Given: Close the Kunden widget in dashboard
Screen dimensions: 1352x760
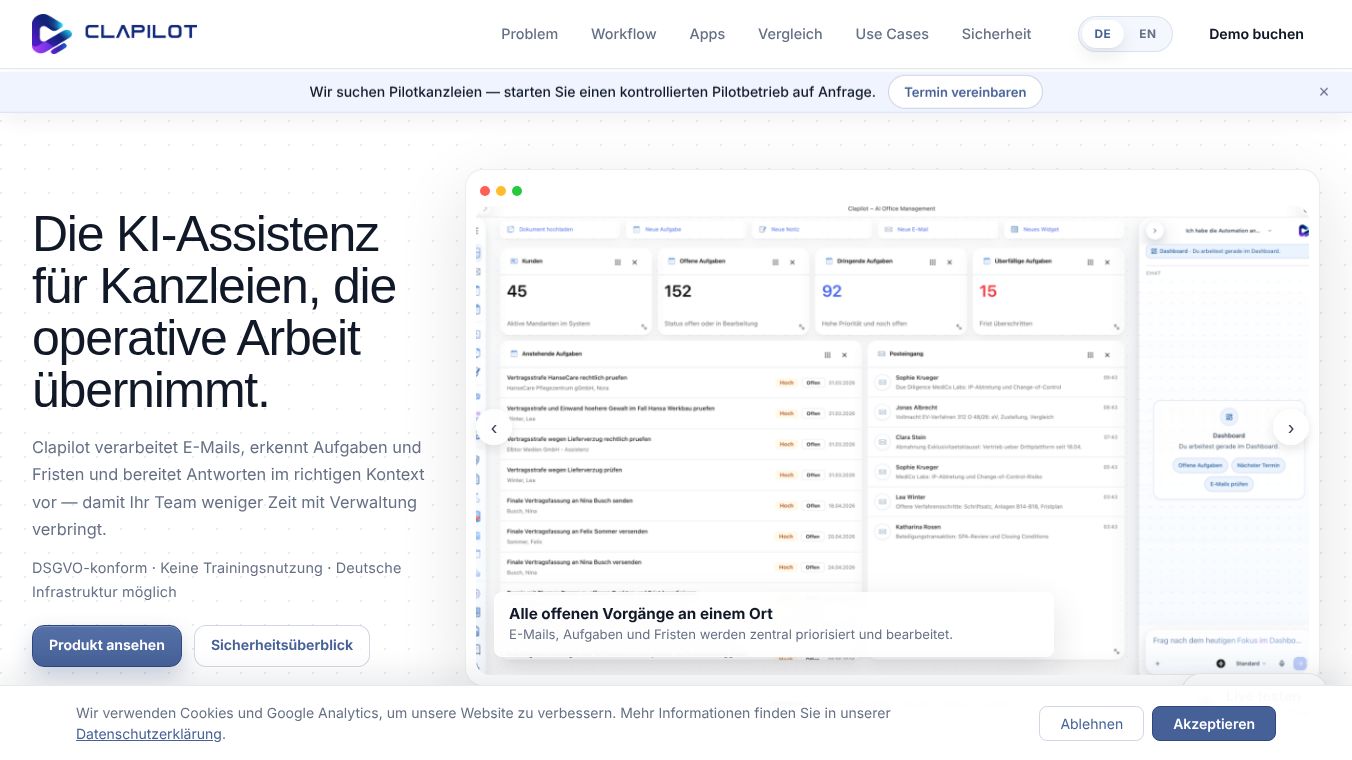Looking at the screenshot, I should [635, 262].
